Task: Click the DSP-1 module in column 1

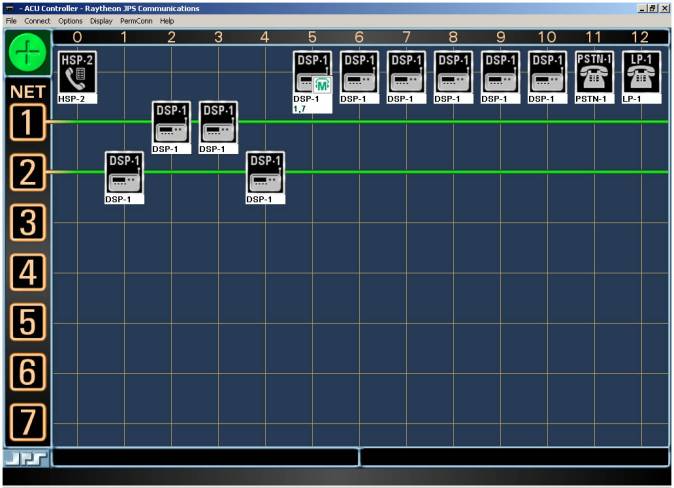Action: click(x=124, y=172)
